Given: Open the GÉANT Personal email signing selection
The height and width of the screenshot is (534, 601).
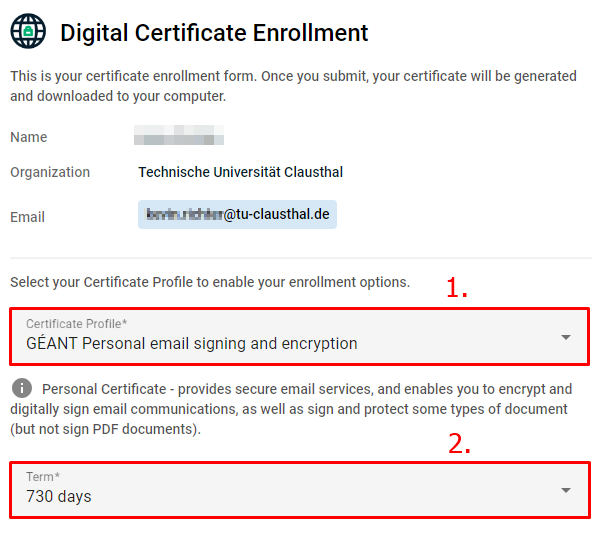Looking at the screenshot, I should (x=192, y=344).
